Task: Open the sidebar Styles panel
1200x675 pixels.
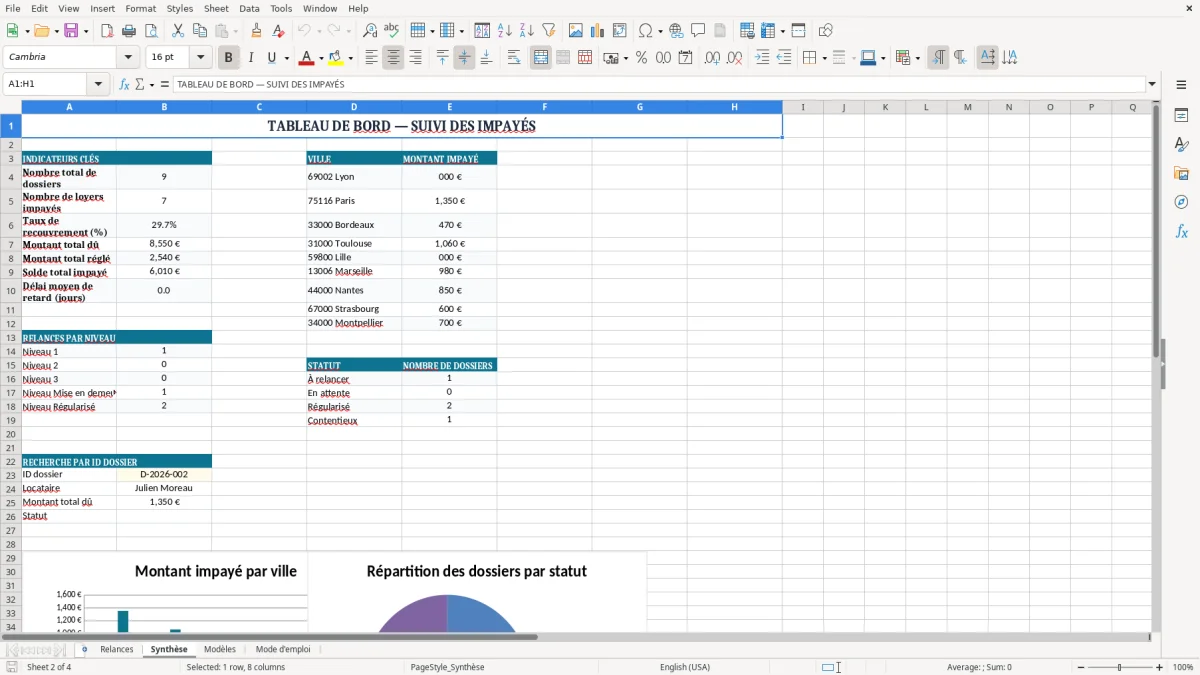Action: pyautogui.click(x=1181, y=145)
